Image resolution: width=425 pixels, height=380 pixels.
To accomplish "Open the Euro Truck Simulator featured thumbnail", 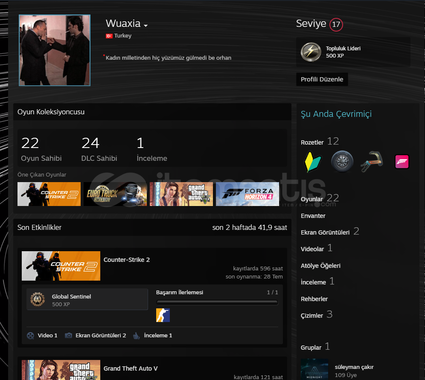I will [115, 194].
